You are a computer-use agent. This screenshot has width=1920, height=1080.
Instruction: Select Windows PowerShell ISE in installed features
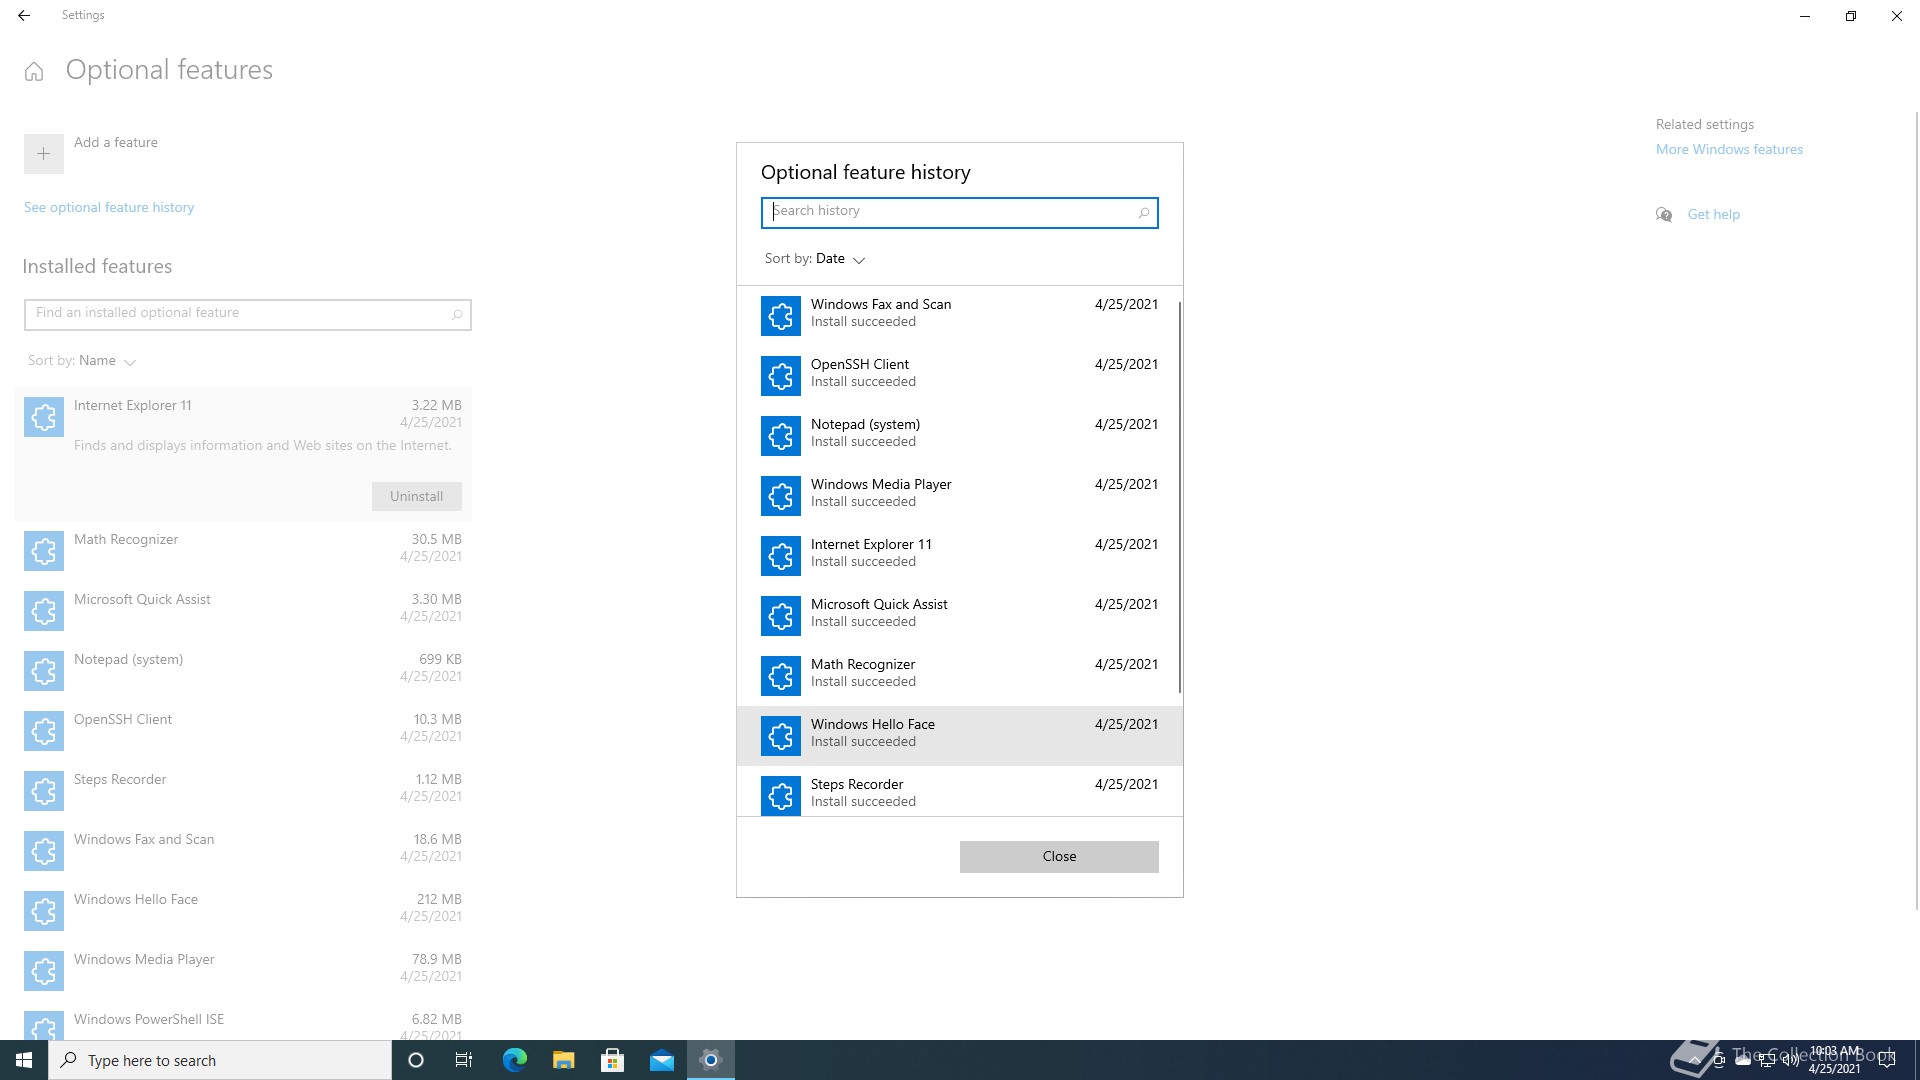[x=243, y=1021]
